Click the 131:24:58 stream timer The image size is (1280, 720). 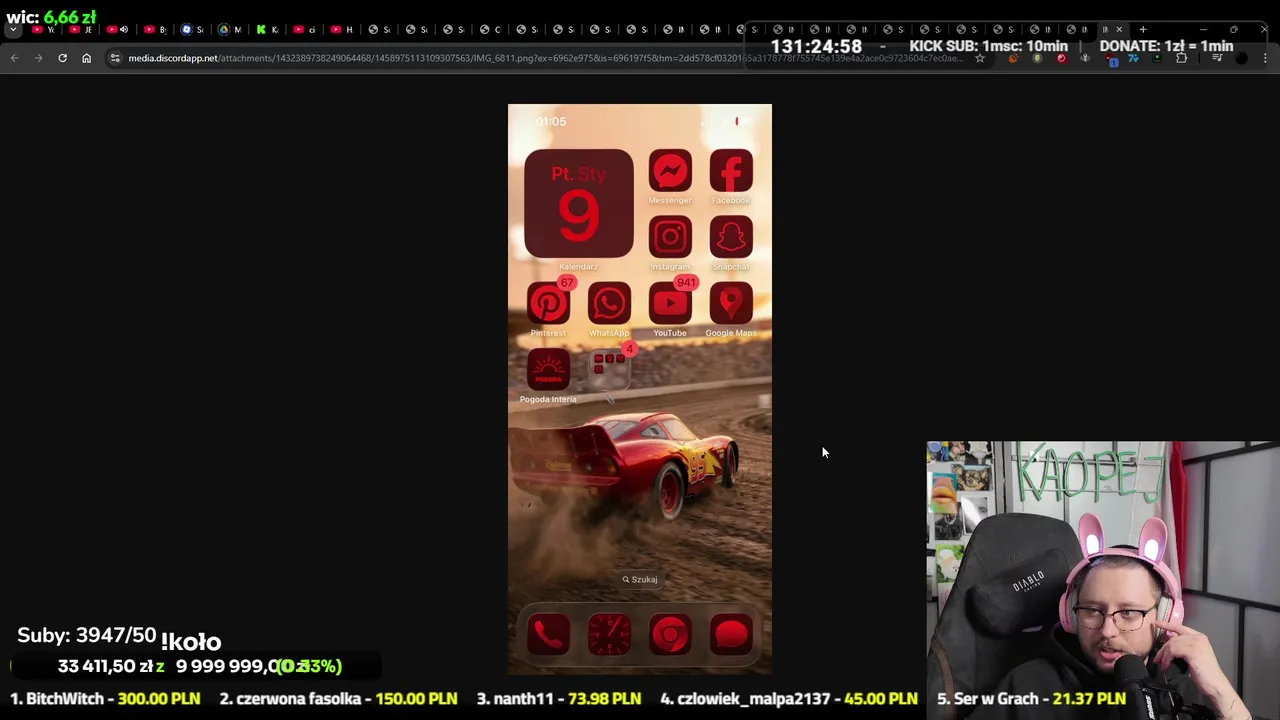point(816,46)
